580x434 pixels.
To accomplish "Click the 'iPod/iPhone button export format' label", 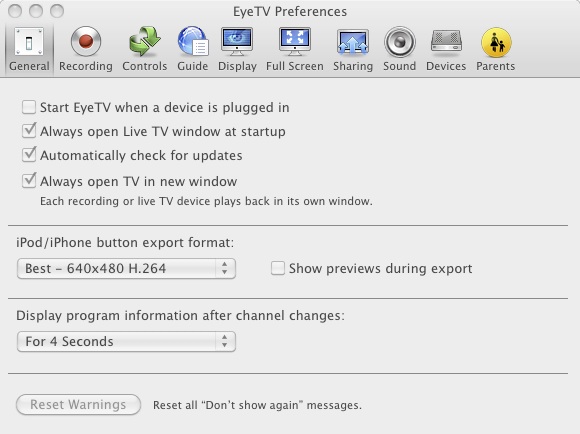I will 125,243.
